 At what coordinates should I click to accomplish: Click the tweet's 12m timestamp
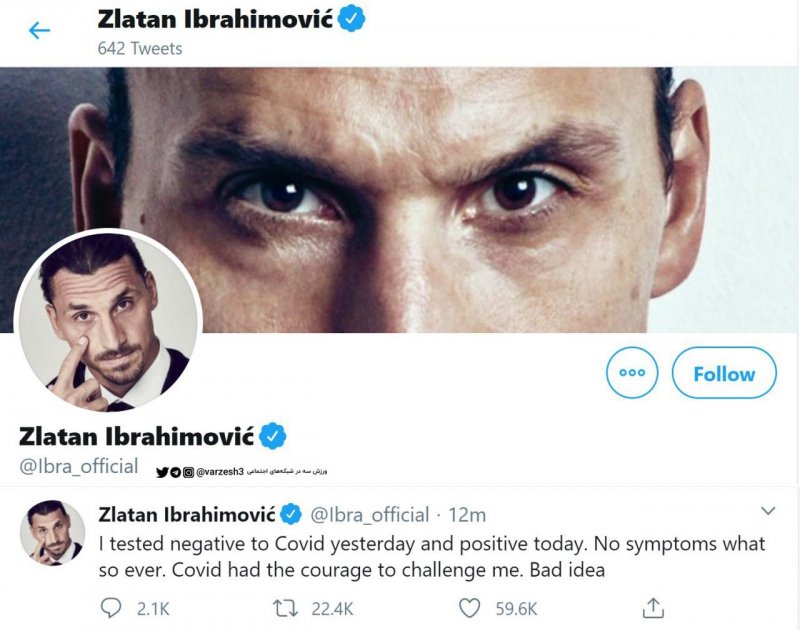[x=466, y=515]
